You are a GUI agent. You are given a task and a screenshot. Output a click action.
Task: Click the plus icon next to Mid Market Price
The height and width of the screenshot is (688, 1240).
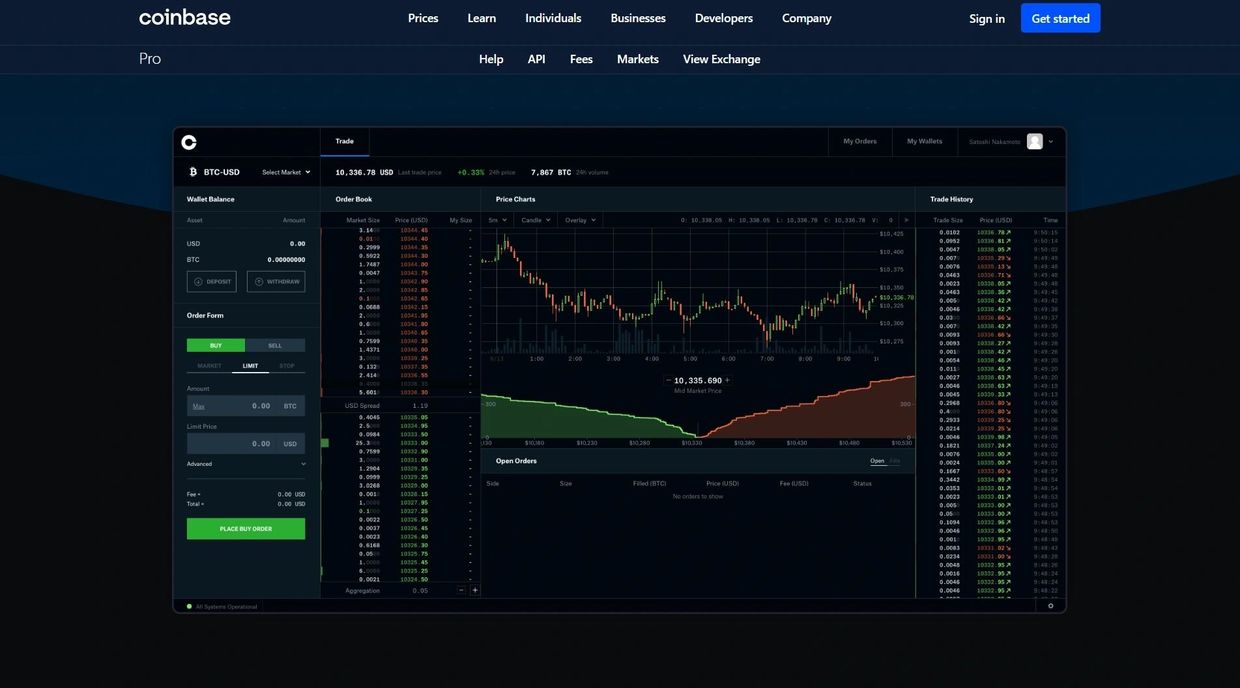[x=727, y=380]
